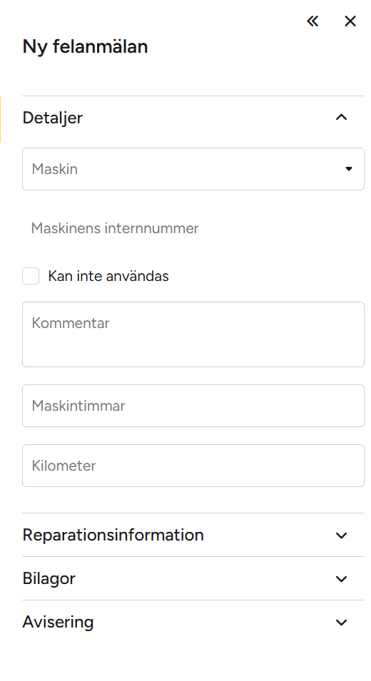Click inside the Kommentar text area

coord(193,334)
